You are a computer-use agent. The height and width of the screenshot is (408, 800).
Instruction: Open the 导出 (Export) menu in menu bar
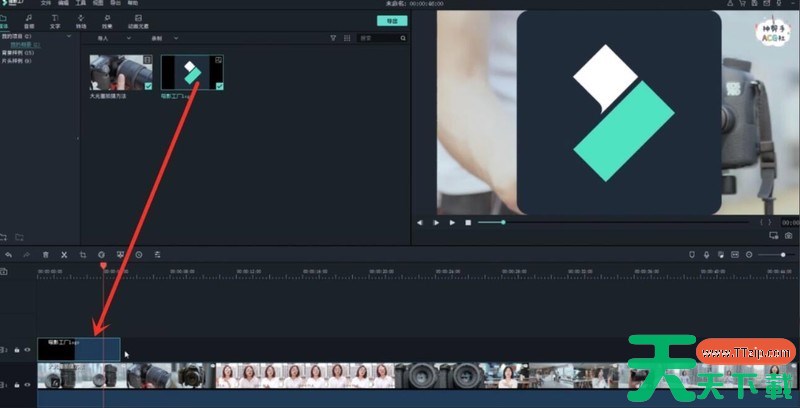(115, 3)
